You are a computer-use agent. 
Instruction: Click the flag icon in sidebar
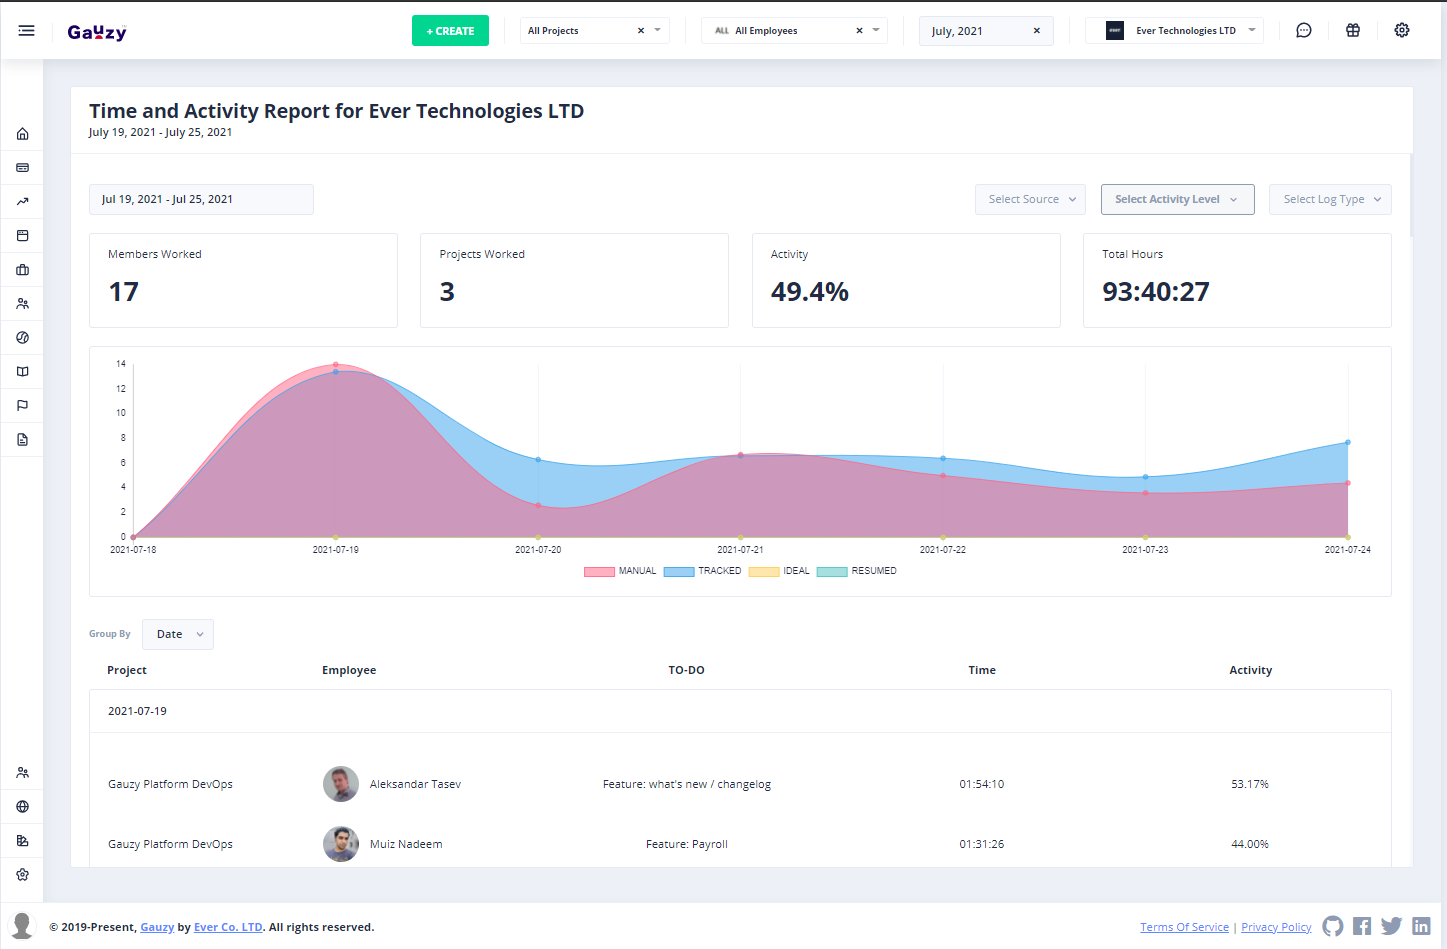click(22, 406)
